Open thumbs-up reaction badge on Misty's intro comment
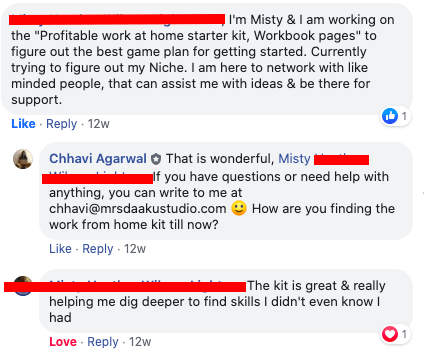 click(395, 116)
